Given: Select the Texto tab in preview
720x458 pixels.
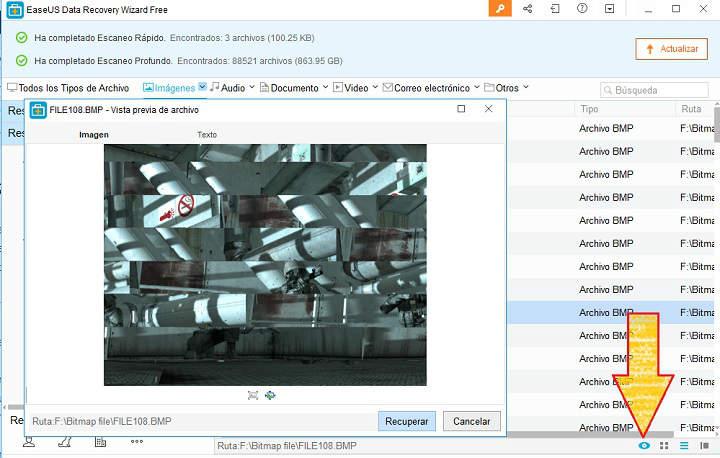Looking at the screenshot, I should click(207, 134).
